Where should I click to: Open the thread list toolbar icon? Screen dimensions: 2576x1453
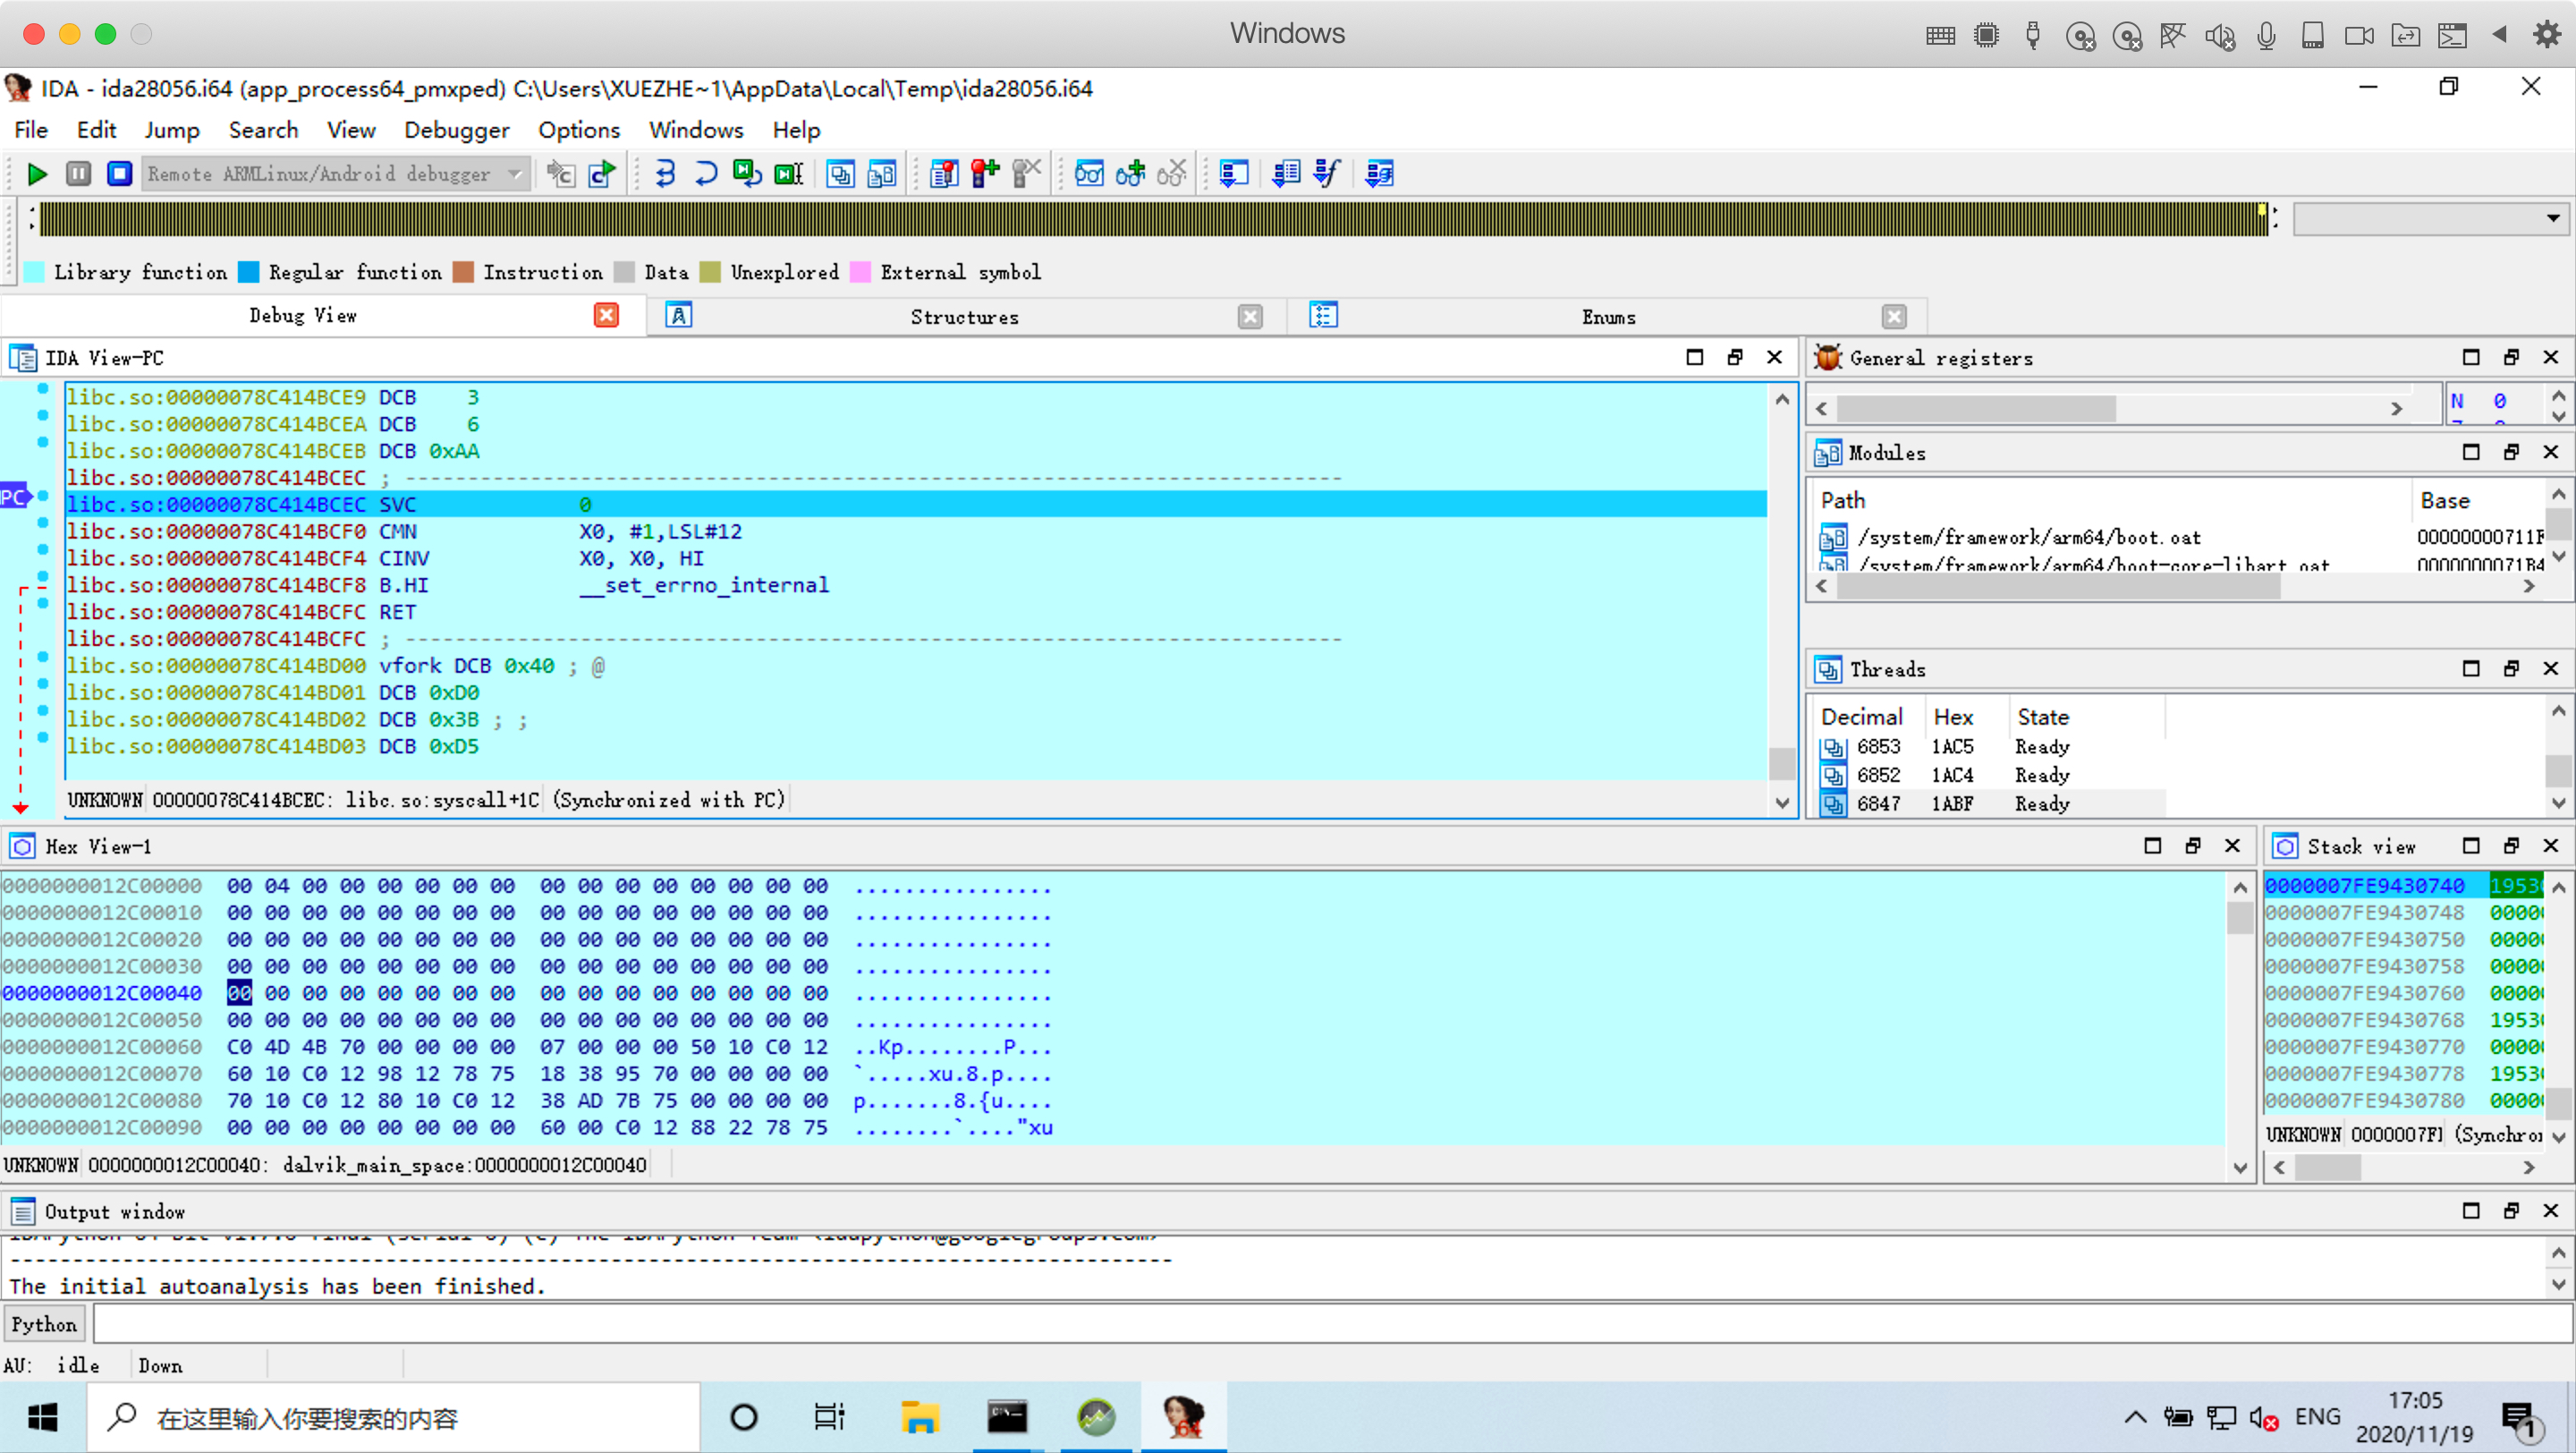coord(840,174)
